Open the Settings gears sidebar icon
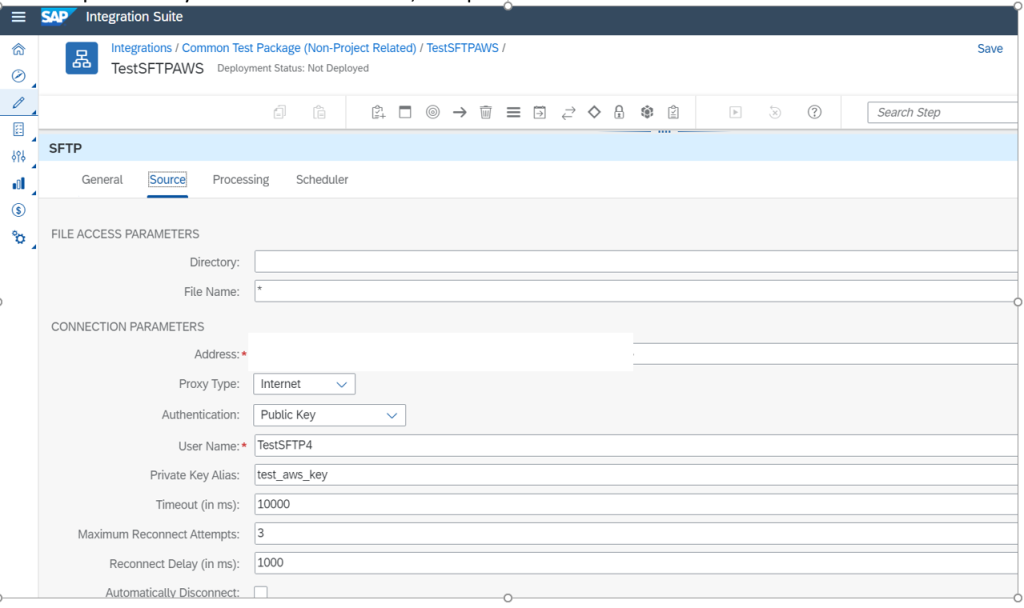 (18, 238)
